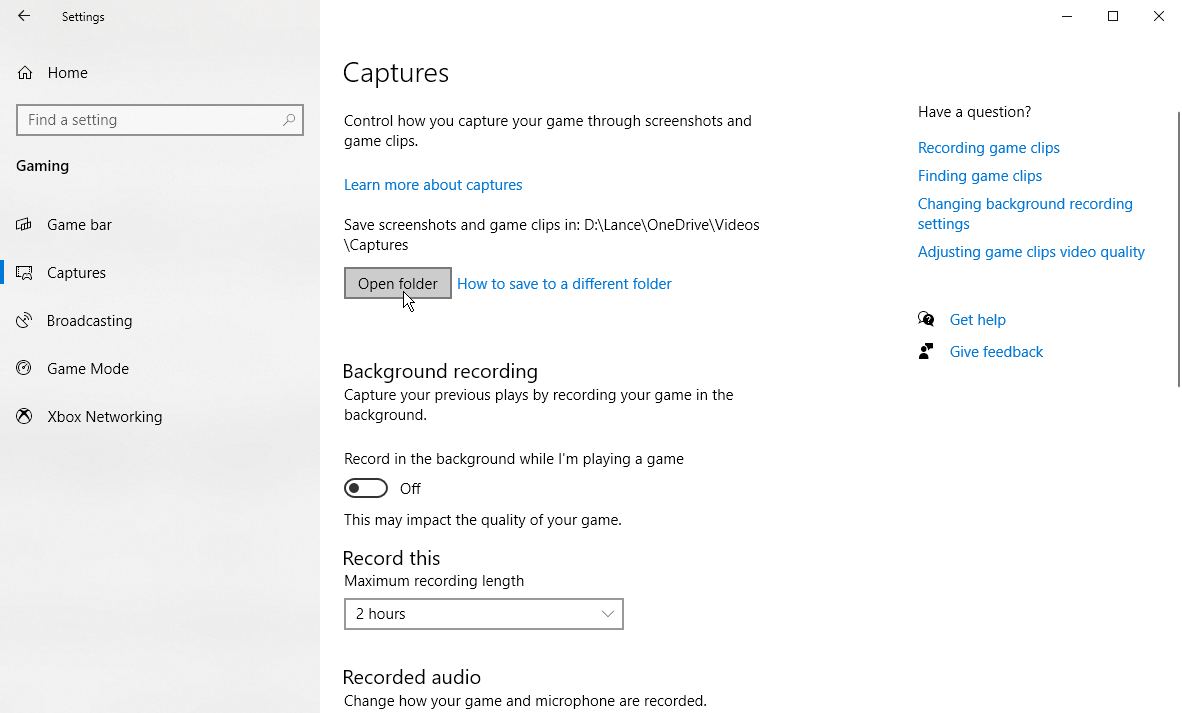Open Learn more about captures link
The image size is (1182, 713).
[433, 184]
